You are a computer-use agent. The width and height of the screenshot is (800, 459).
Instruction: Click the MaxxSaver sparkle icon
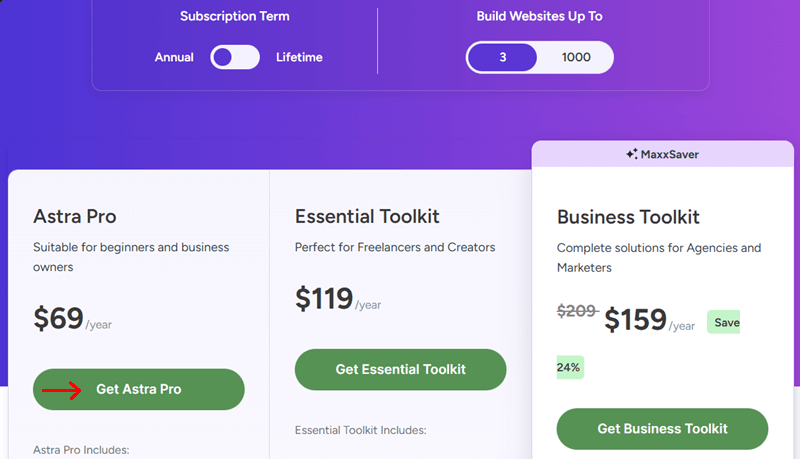(x=632, y=154)
